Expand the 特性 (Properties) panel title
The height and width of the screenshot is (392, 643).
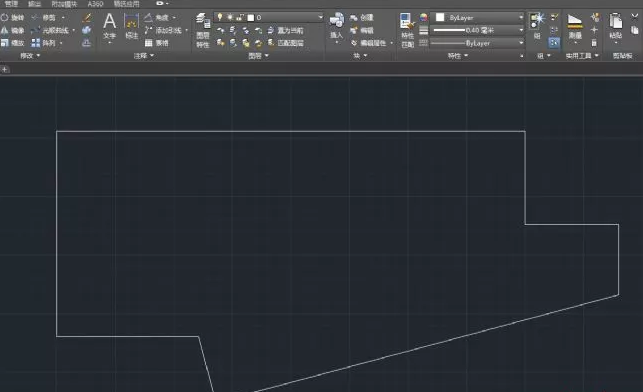coord(458,55)
